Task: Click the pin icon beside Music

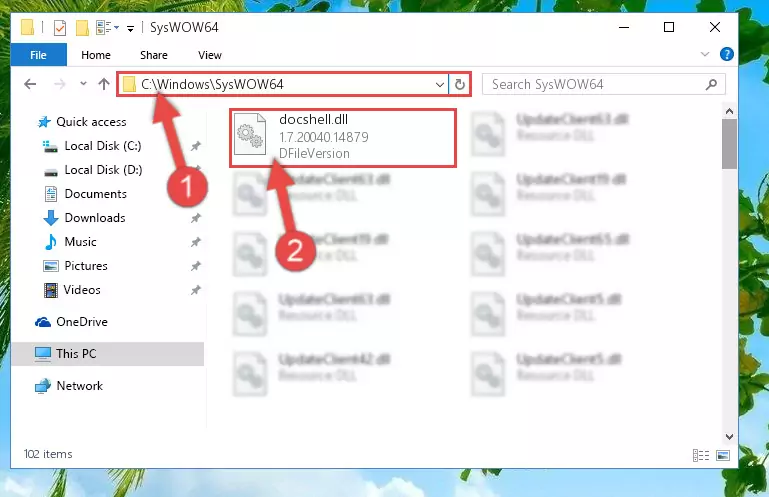Action: (196, 242)
